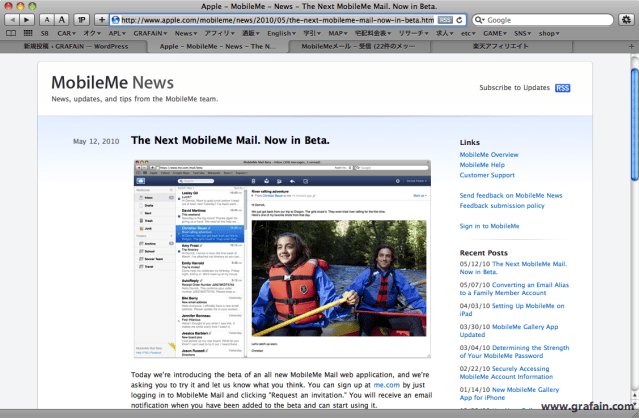
Task: Expand the アフィリ bookmarks folder
Action: coord(220,33)
